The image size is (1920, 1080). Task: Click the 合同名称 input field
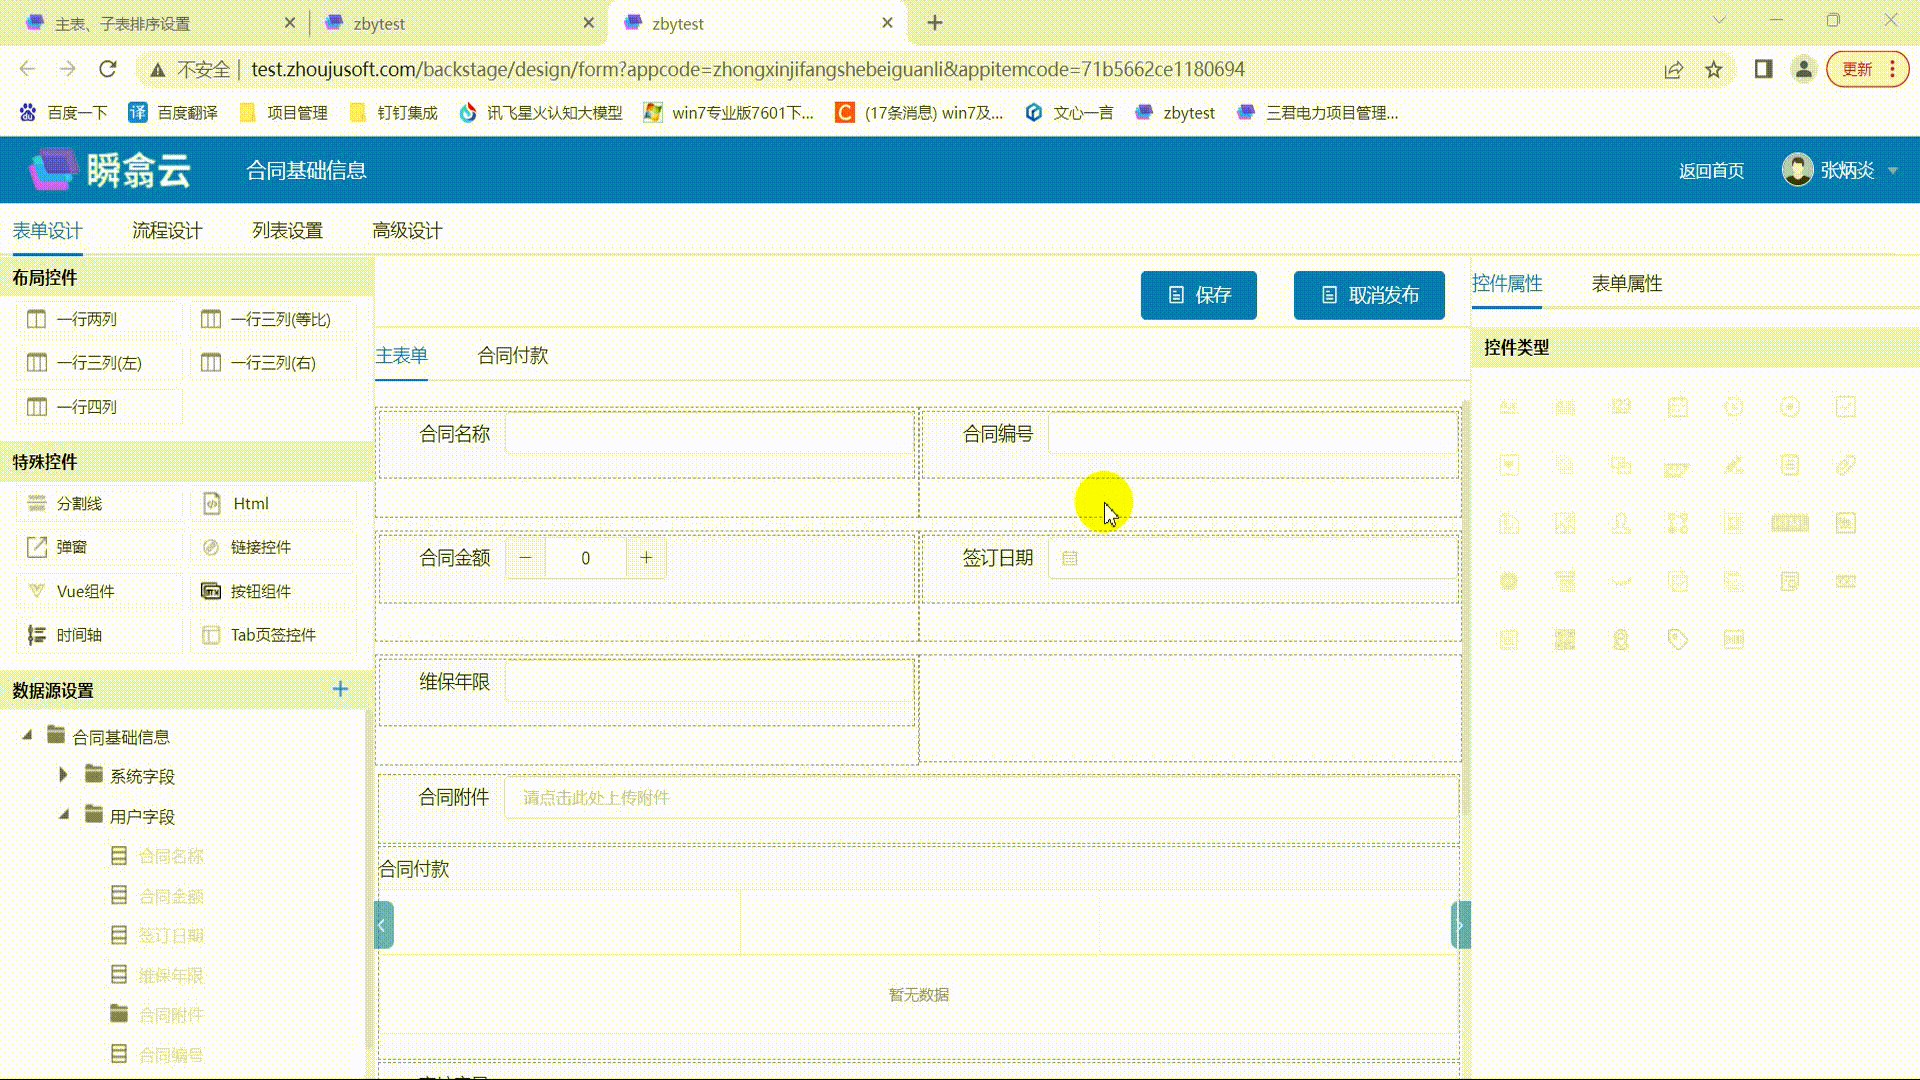[708, 434]
